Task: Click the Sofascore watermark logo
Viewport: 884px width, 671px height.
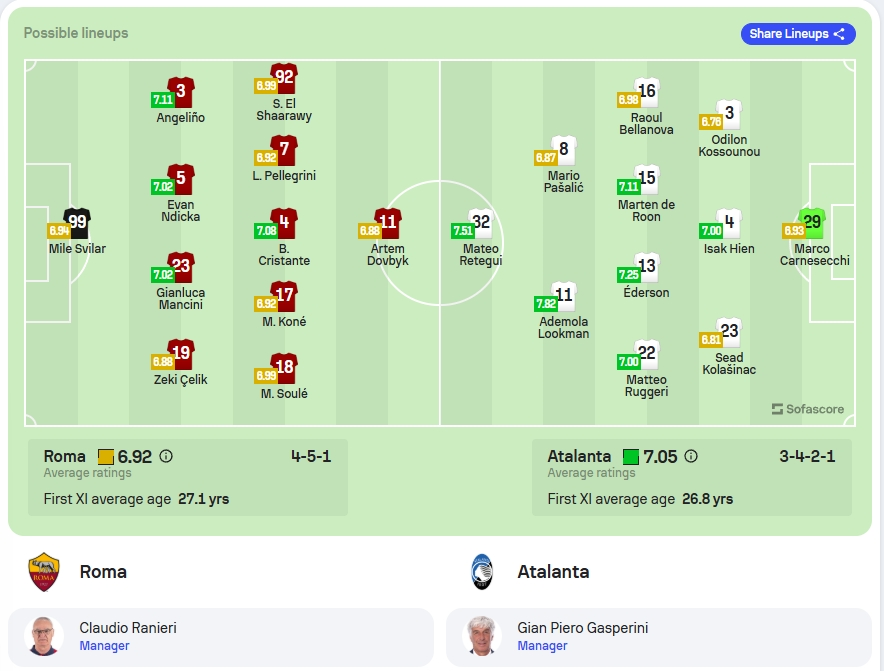Action: pyautogui.click(x=807, y=409)
